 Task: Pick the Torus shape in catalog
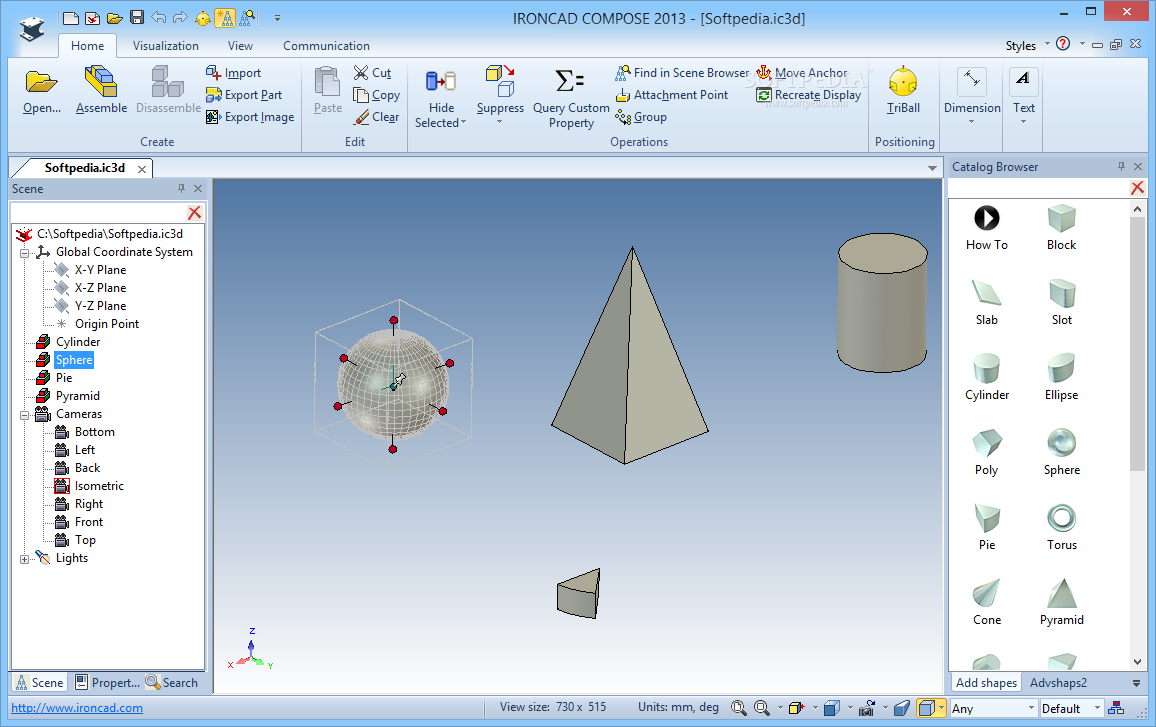click(x=1062, y=526)
